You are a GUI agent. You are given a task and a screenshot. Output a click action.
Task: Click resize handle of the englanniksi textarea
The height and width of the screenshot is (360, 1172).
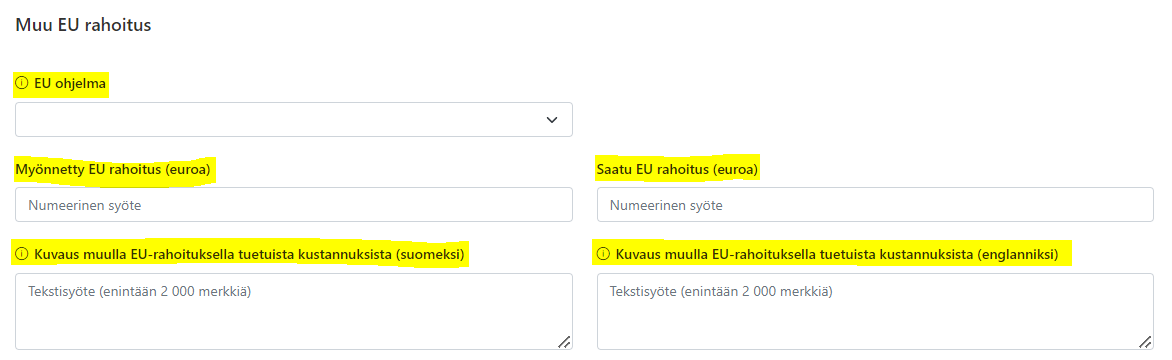(x=1145, y=341)
